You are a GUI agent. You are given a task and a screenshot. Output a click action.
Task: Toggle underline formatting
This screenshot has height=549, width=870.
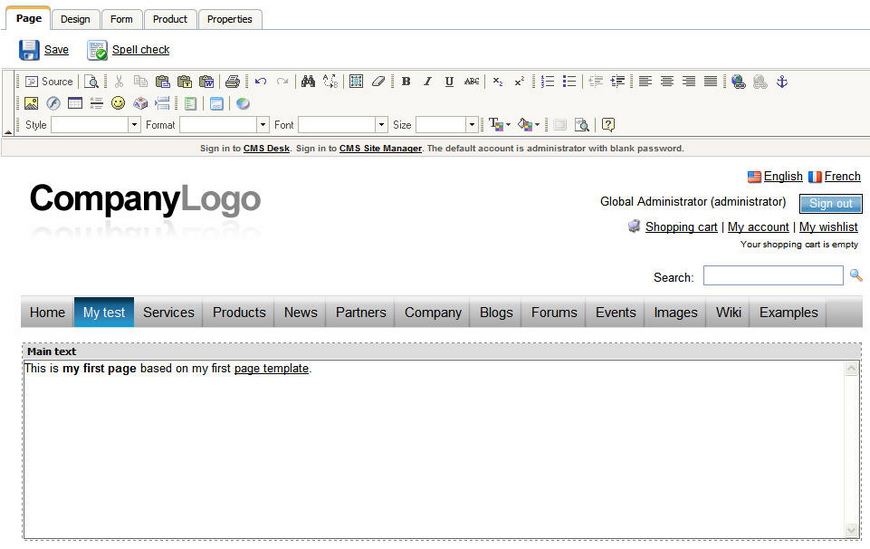click(x=449, y=82)
